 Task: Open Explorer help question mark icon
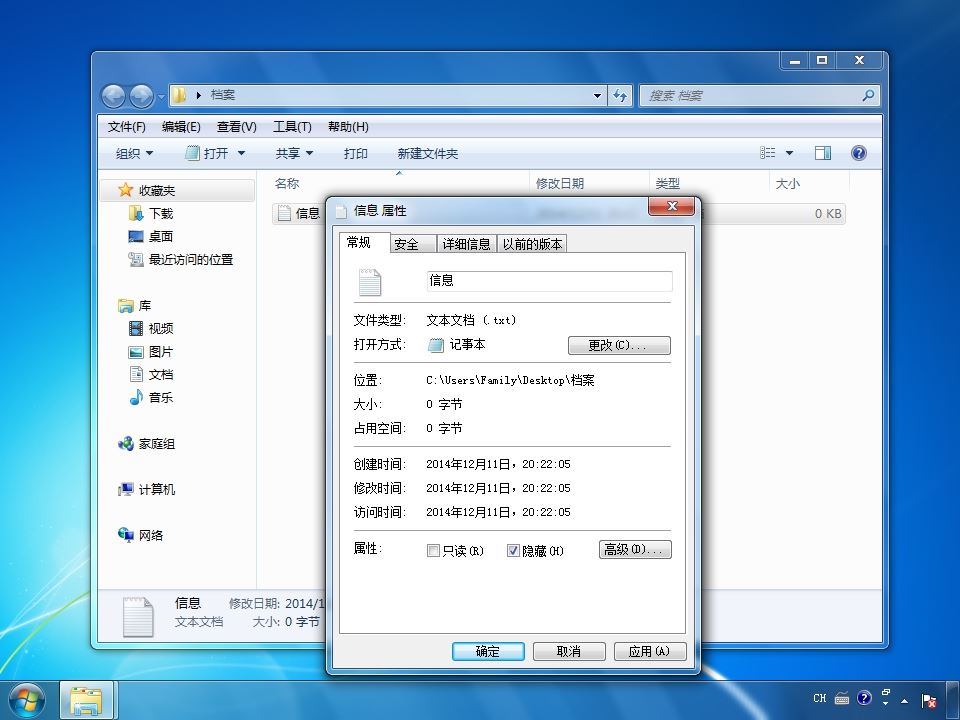coord(858,153)
